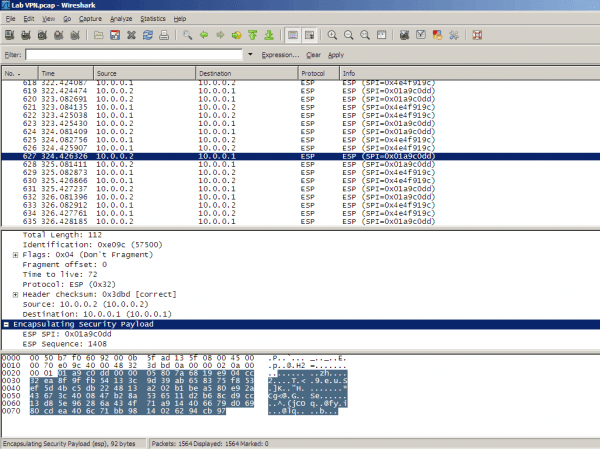Click the Expression... button
Viewport: 600px width, 449px height.
[x=281, y=54]
